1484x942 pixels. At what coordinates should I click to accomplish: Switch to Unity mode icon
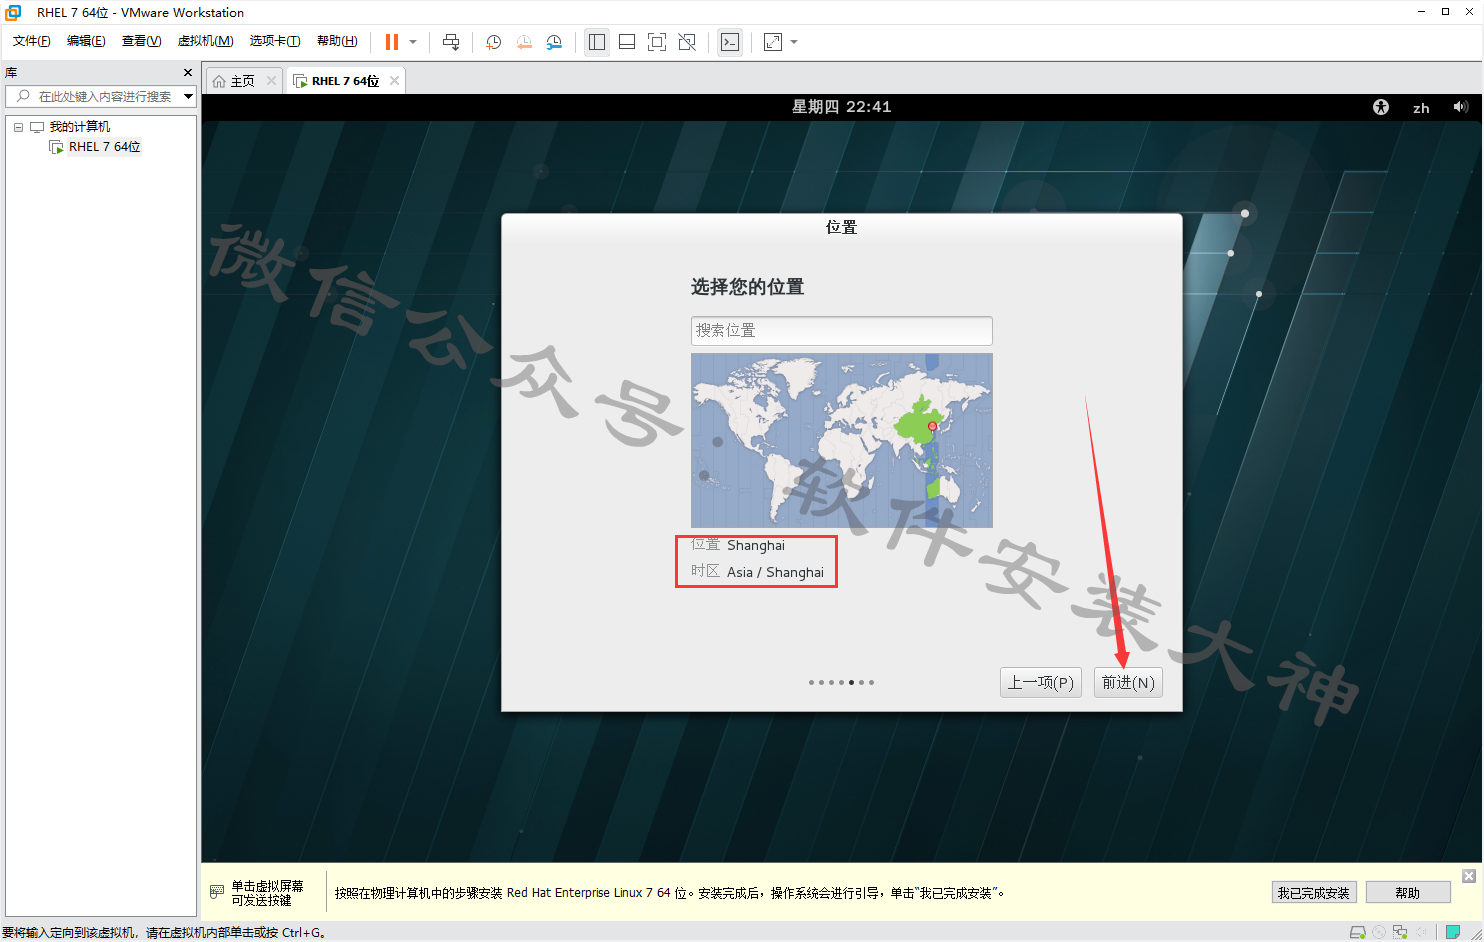click(x=687, y=42)
